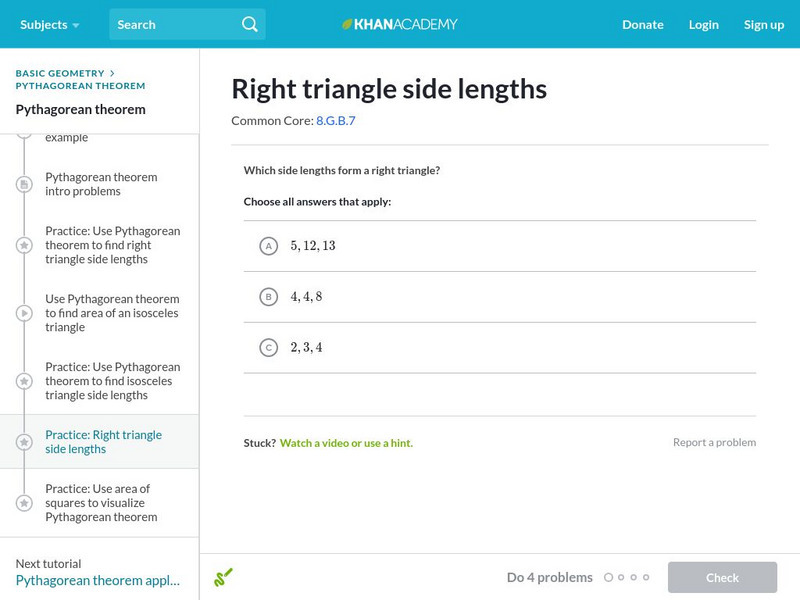Click the search magnifier icon

pos(250,24)
